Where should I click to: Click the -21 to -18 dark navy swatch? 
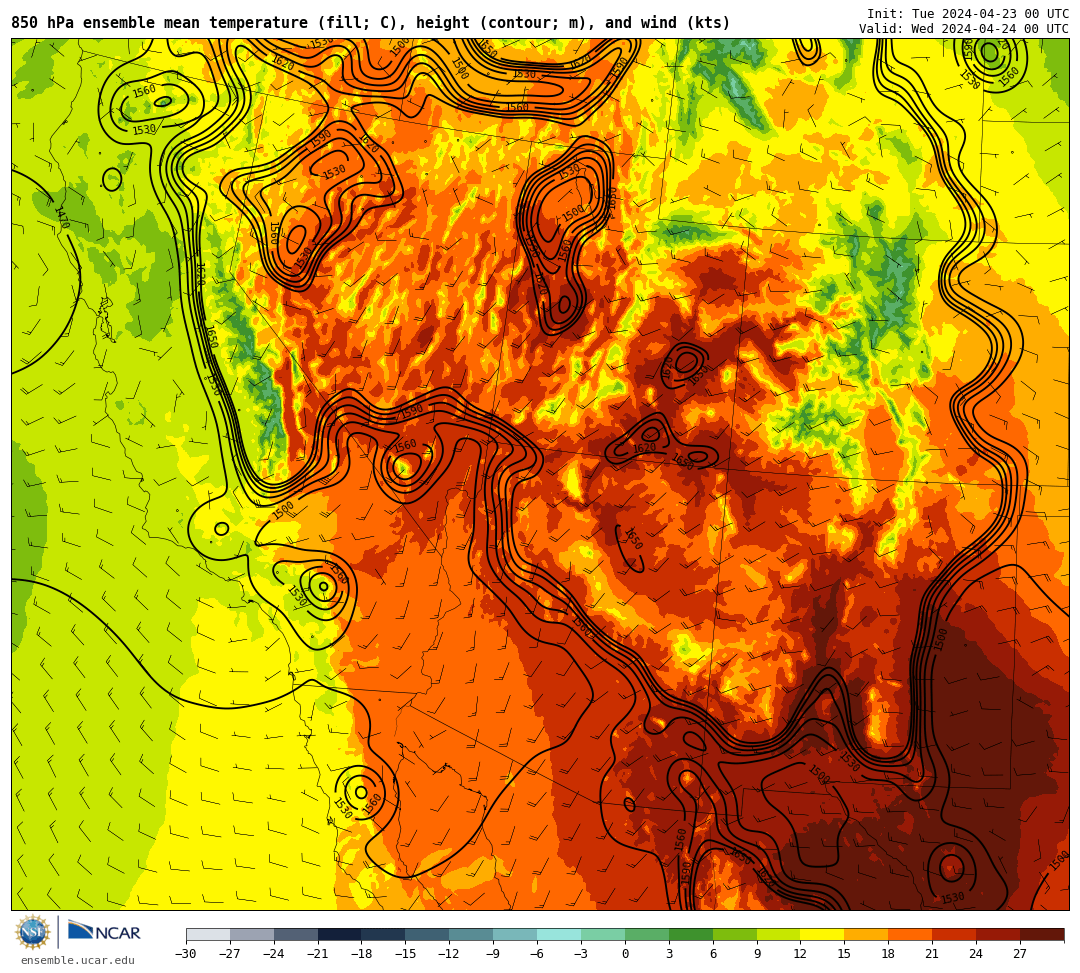(x=340, y=934)
